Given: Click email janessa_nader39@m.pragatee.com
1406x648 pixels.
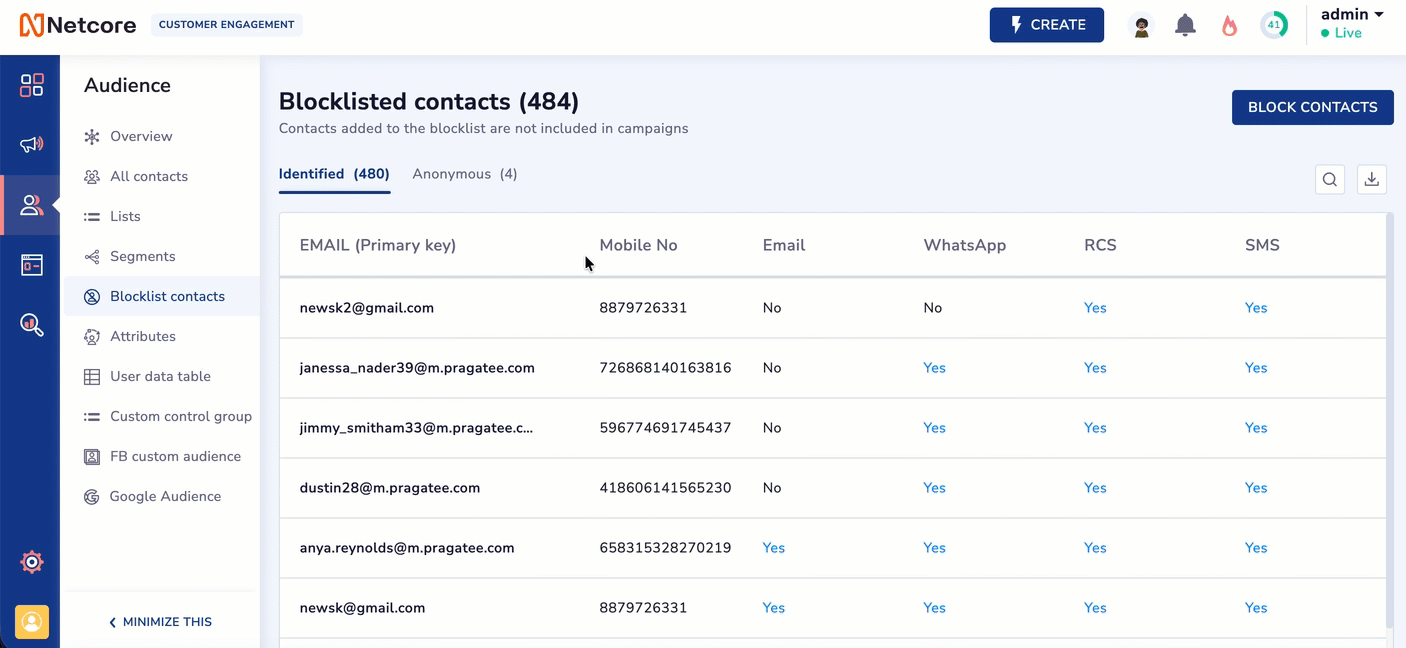Looking at the screenshot, I should (x=417, y=368).
